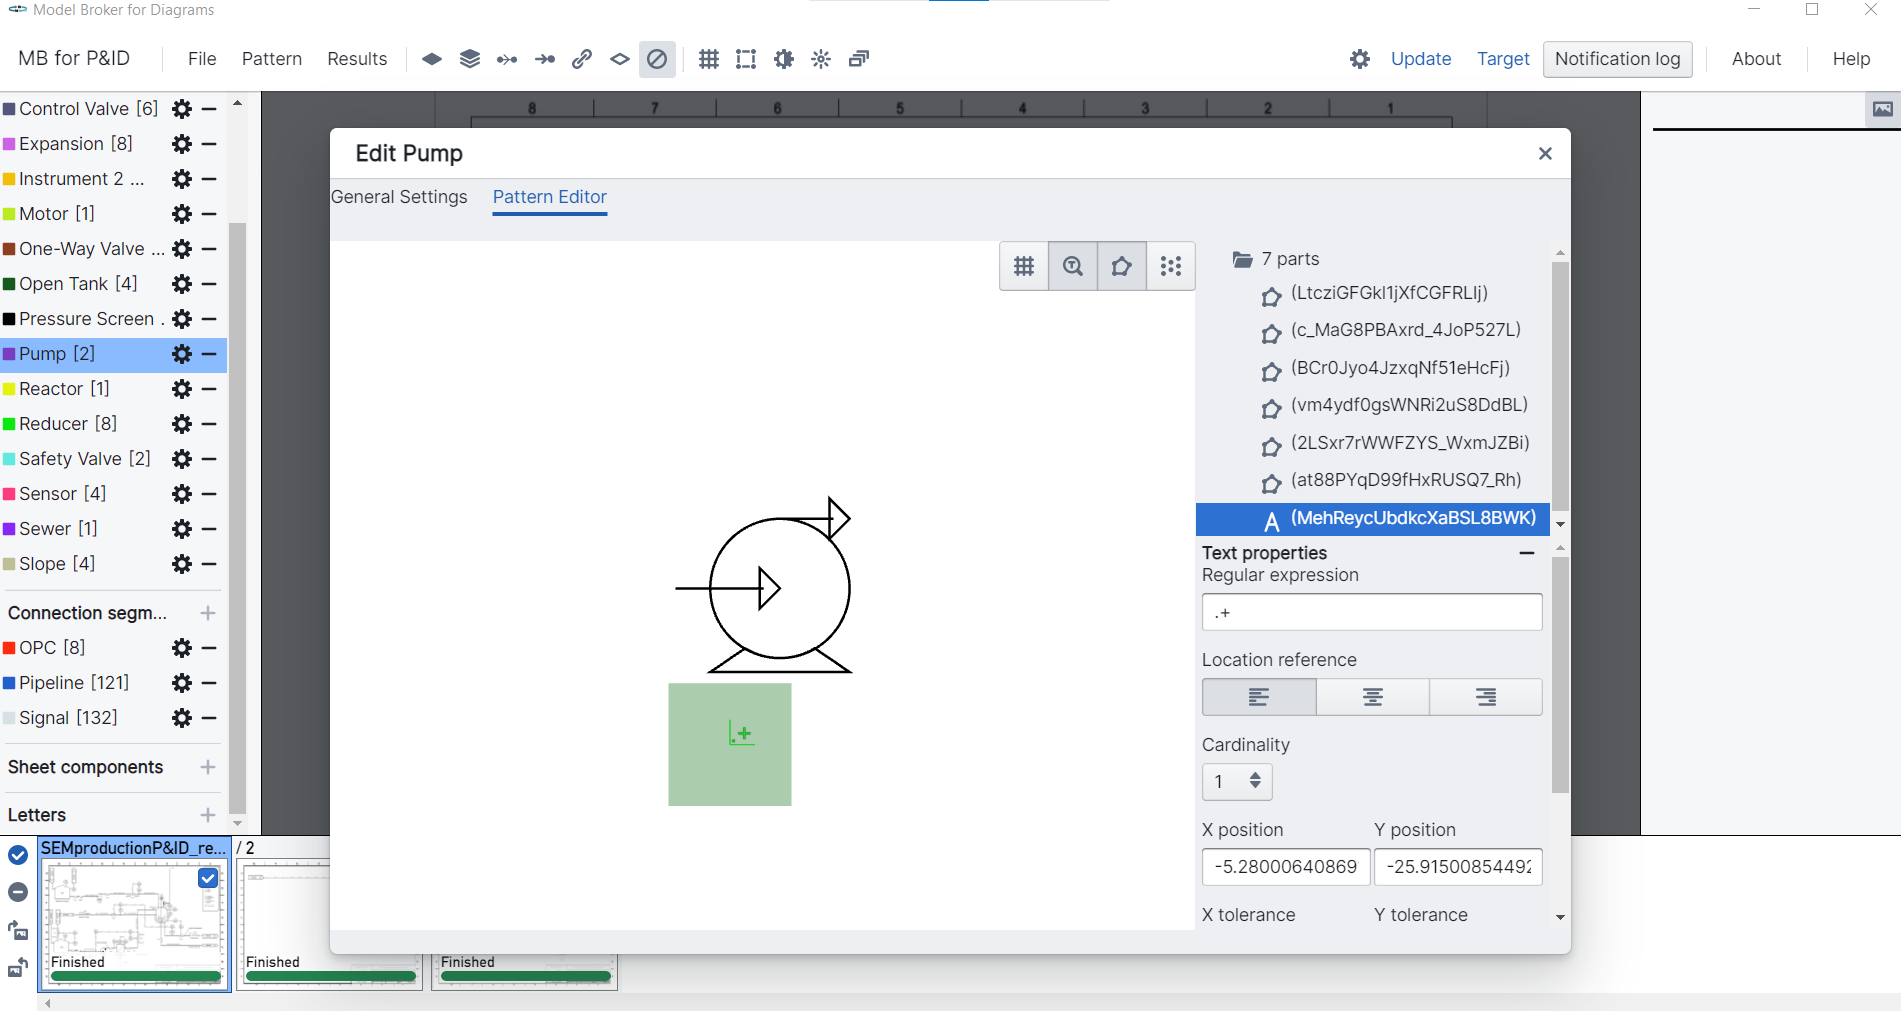Viewport: 1901px width, 1011px height.
Task: Select left alignment location reference
Action: [x=1259, y=697]
